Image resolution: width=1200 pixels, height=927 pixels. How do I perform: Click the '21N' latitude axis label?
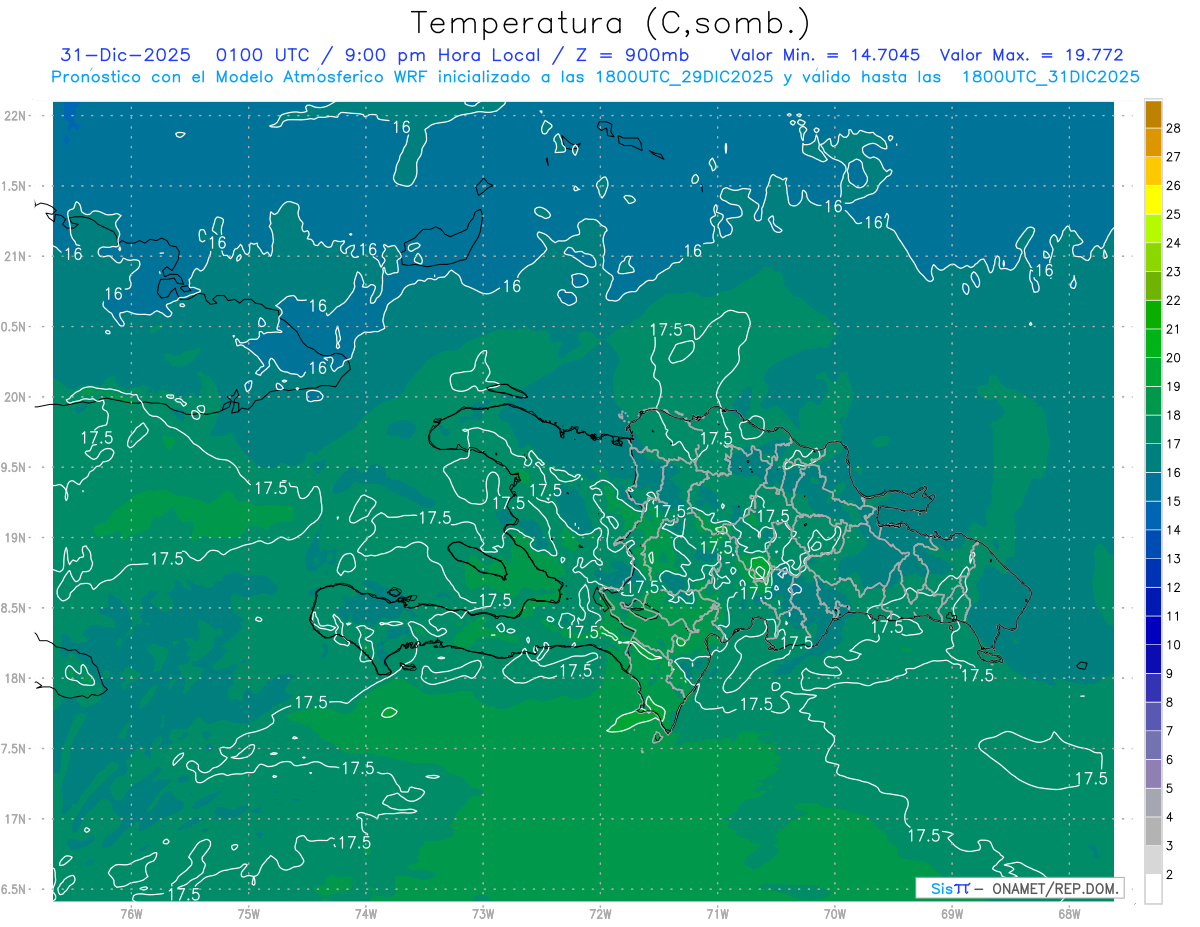coord(15,256)
